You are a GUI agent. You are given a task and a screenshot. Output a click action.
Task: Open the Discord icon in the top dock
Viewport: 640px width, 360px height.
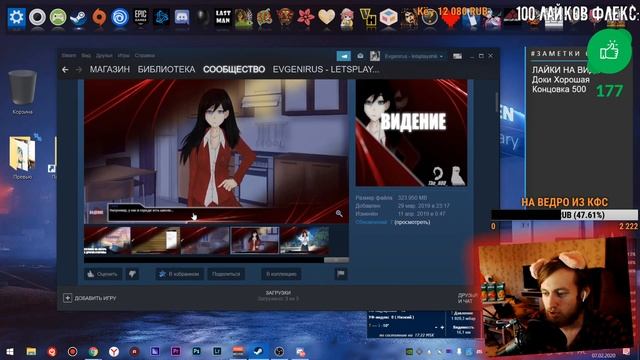click(x=182, y=18)
